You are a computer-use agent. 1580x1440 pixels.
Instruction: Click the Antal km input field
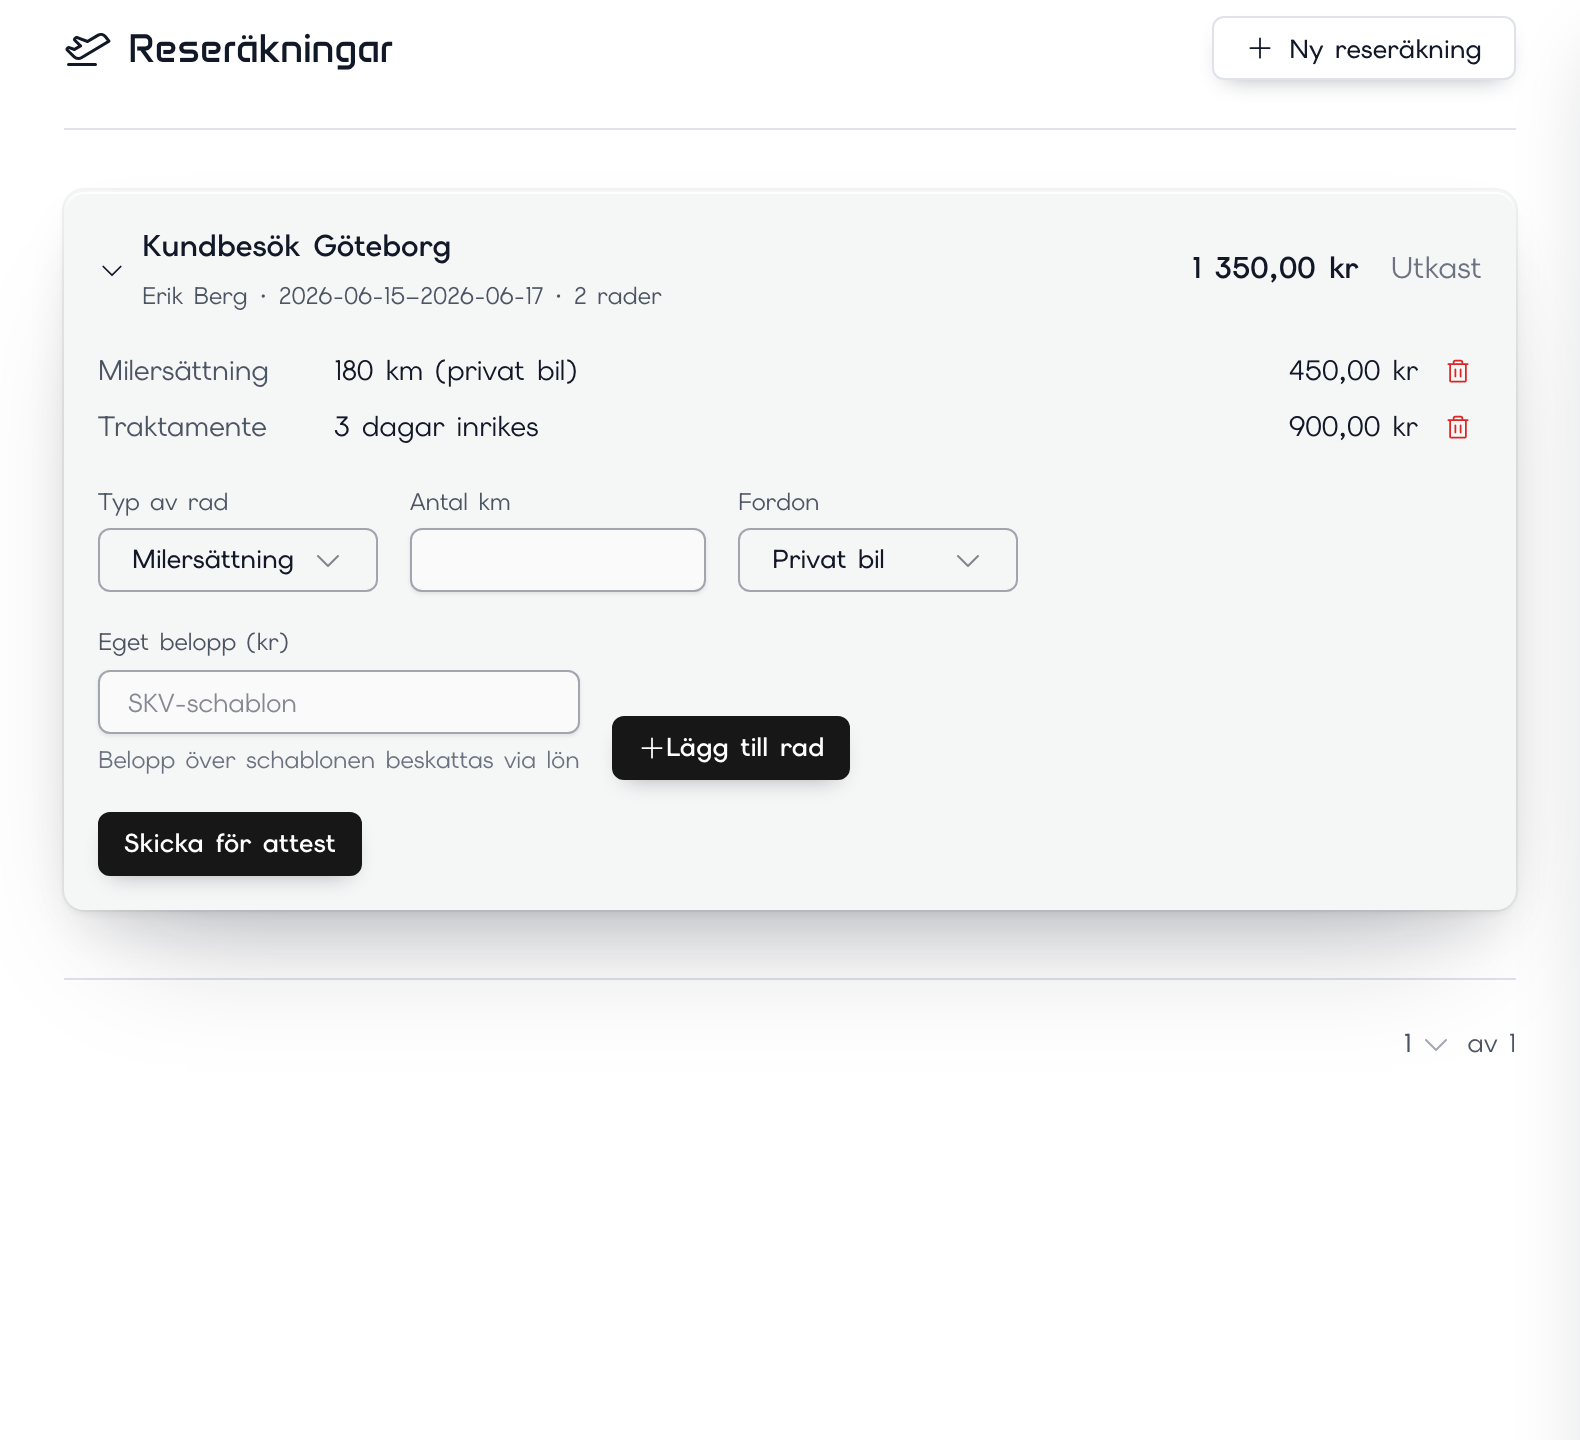(x=558, y=560)
